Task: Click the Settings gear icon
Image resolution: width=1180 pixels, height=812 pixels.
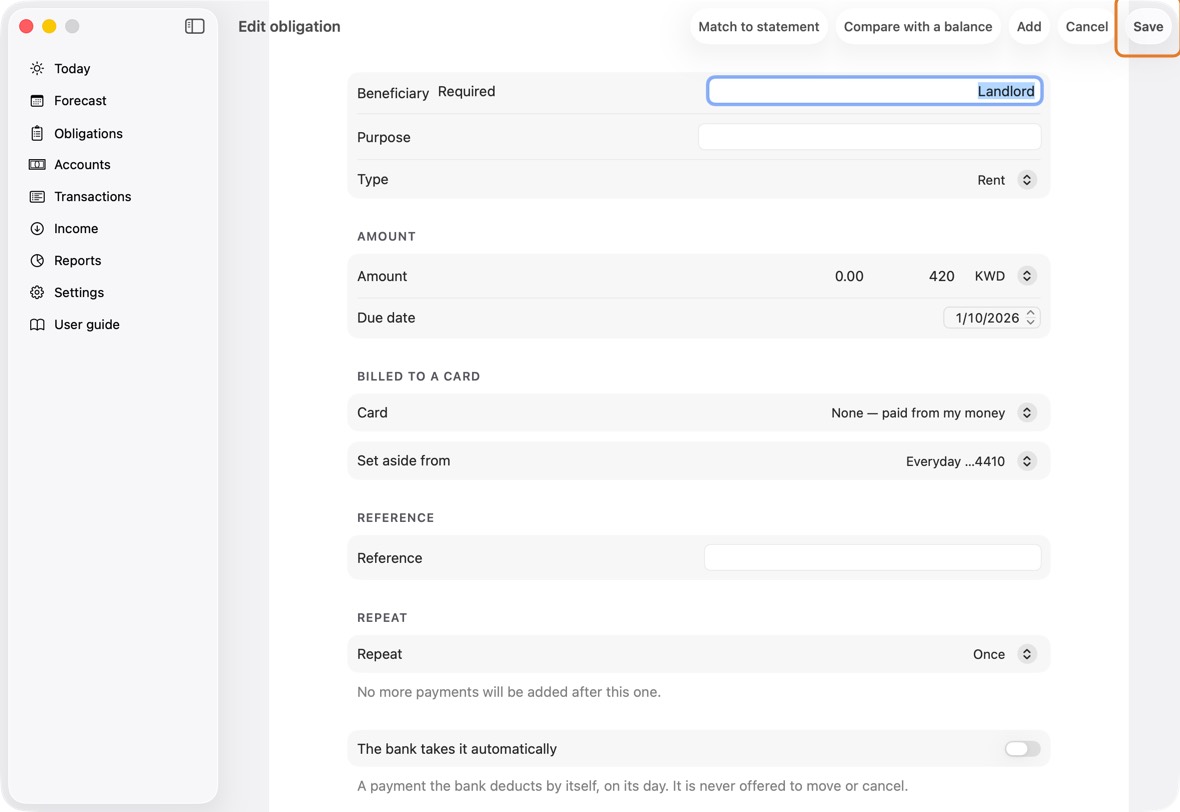Action: coord(37,293)
